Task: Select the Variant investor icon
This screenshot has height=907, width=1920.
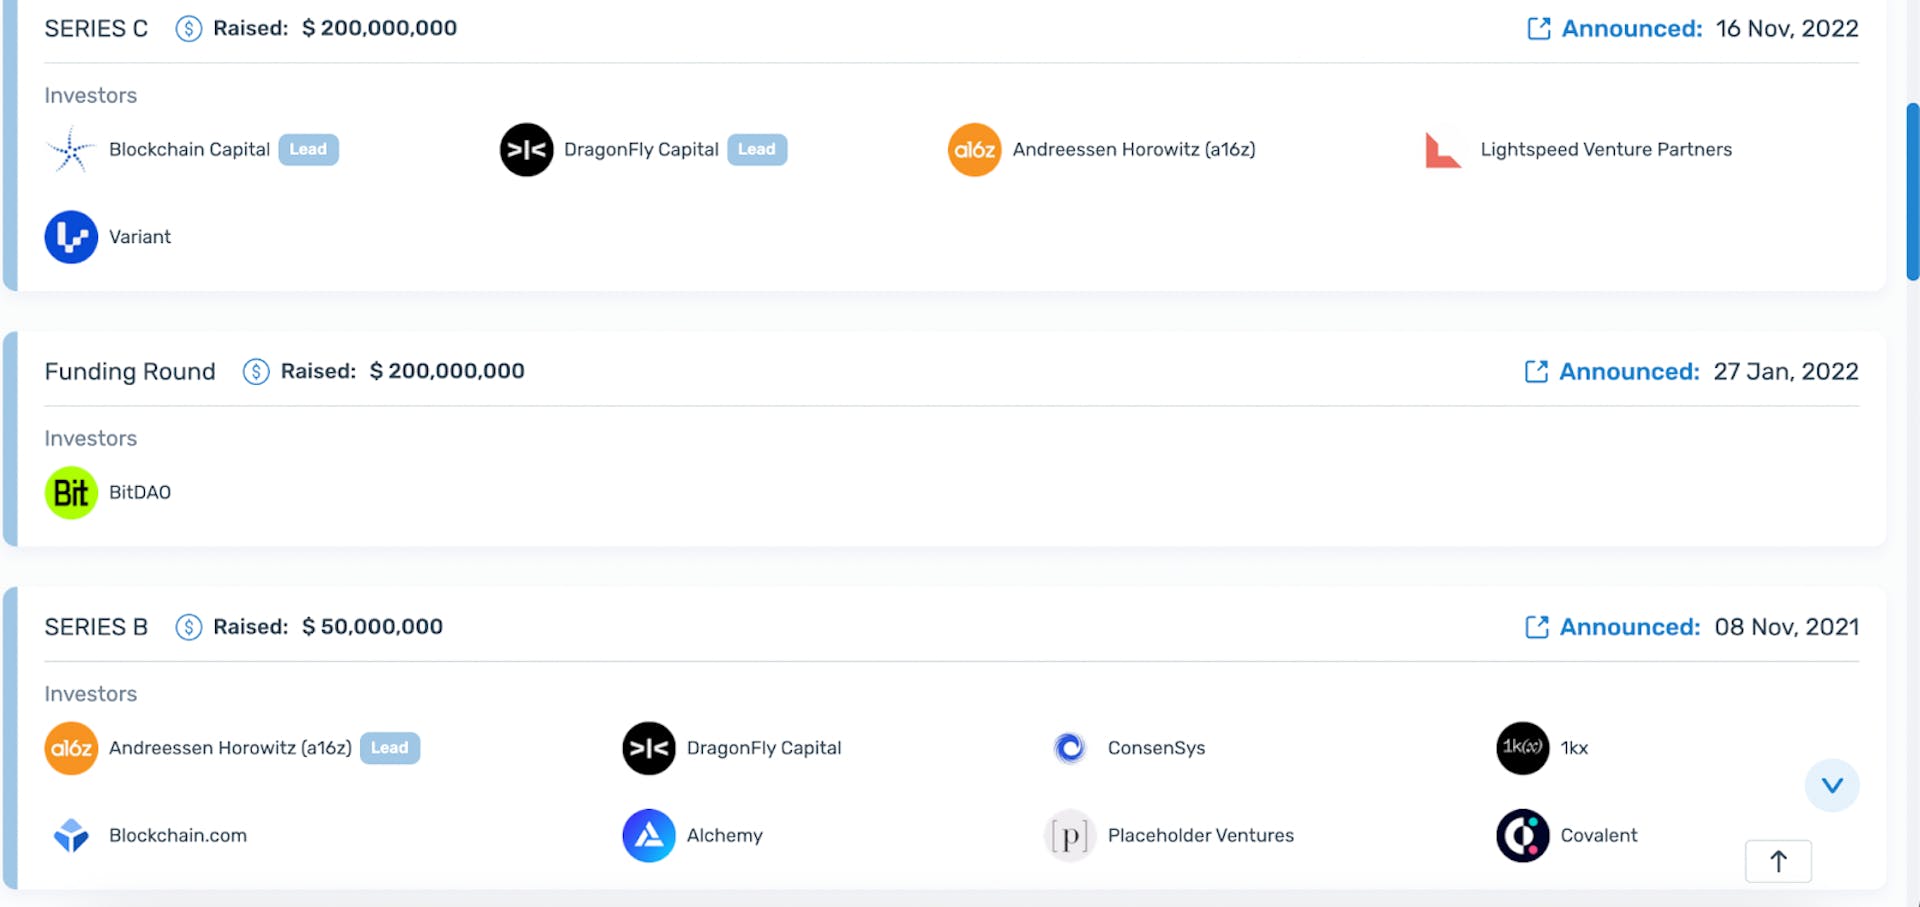Action: (x=70, y=237)
